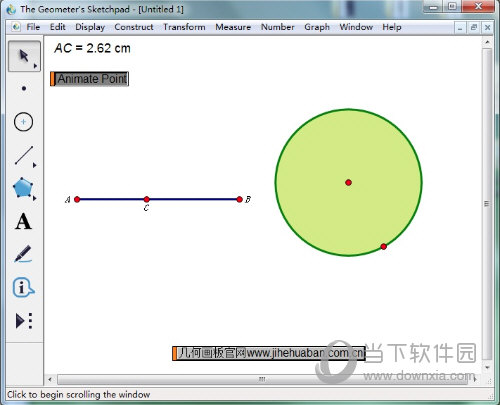Select the Text tool
Image resolution: width=500 pixels, height=405 pixels.
23,221
